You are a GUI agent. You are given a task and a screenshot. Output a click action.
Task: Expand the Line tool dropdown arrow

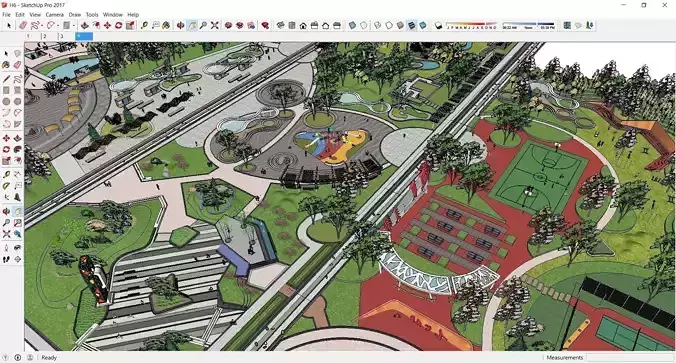42,25
